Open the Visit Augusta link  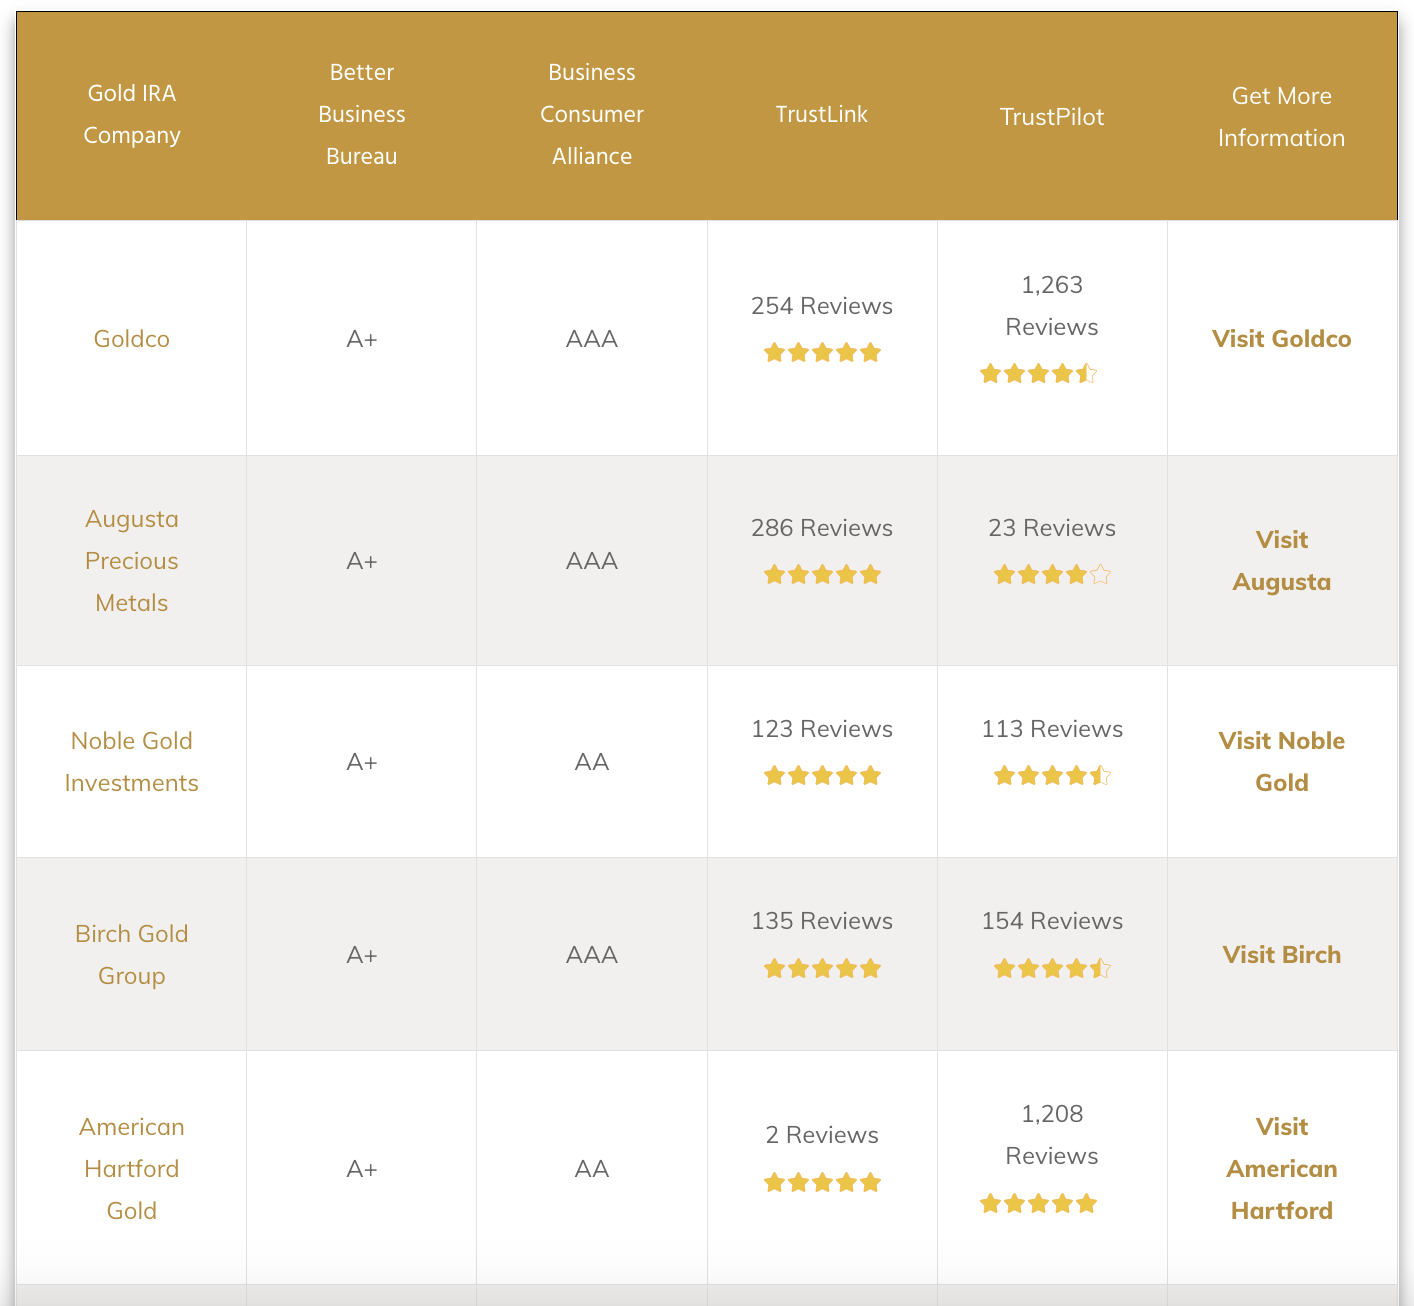[x=1281, y=561]
